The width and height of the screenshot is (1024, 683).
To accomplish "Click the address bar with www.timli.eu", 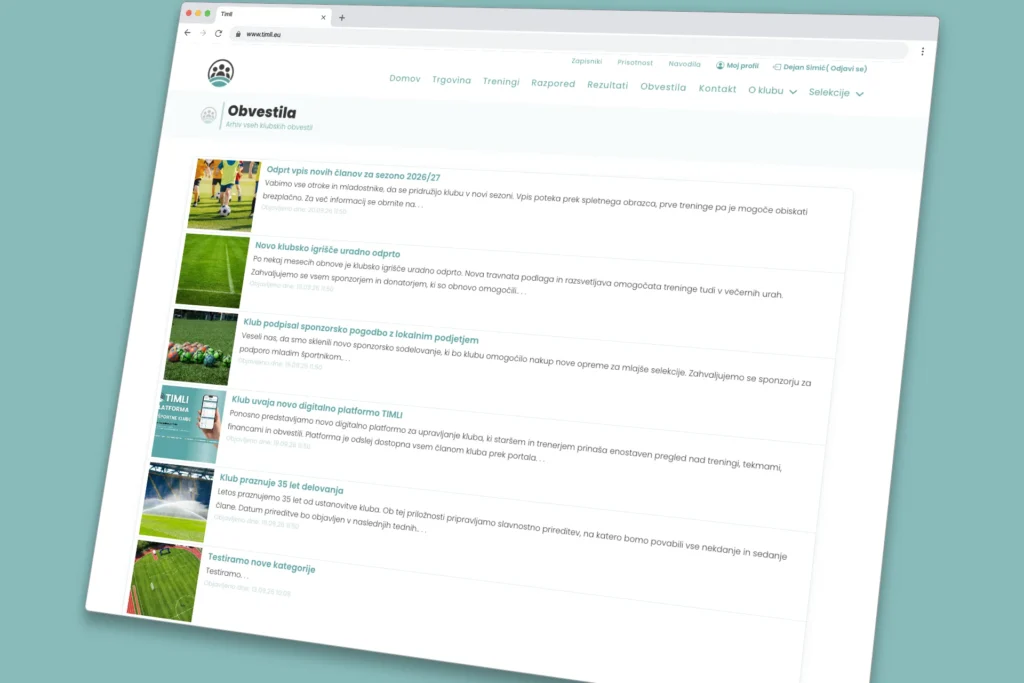I will coord(568,40).
